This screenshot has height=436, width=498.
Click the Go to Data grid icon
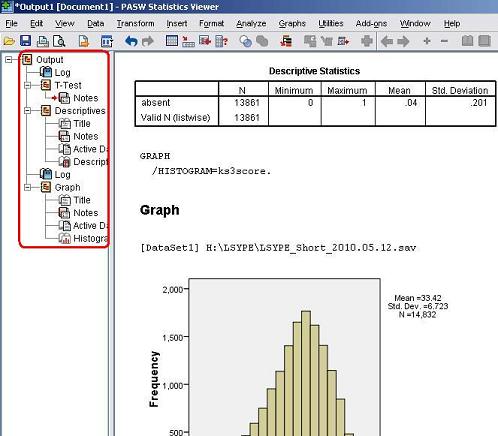(172, 41)
